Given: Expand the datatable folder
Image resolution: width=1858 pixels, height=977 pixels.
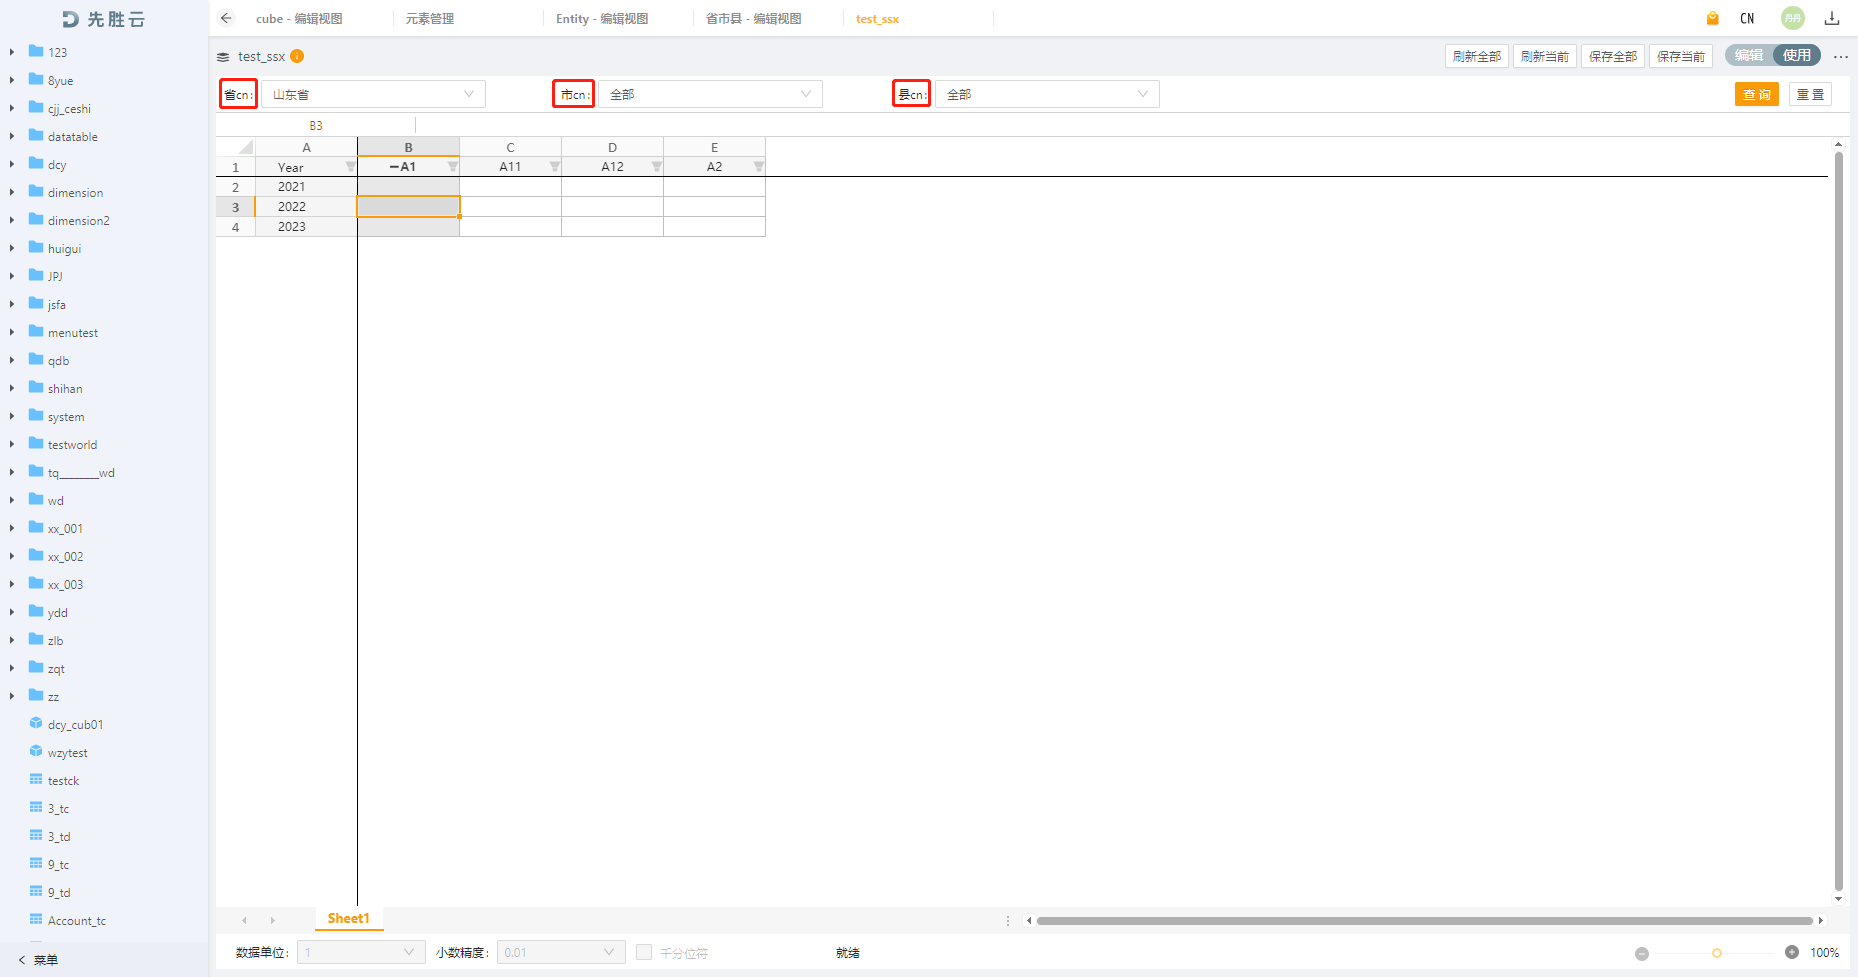Looking at the screenshot, I should pyautogui.click(x=11, y=136).
